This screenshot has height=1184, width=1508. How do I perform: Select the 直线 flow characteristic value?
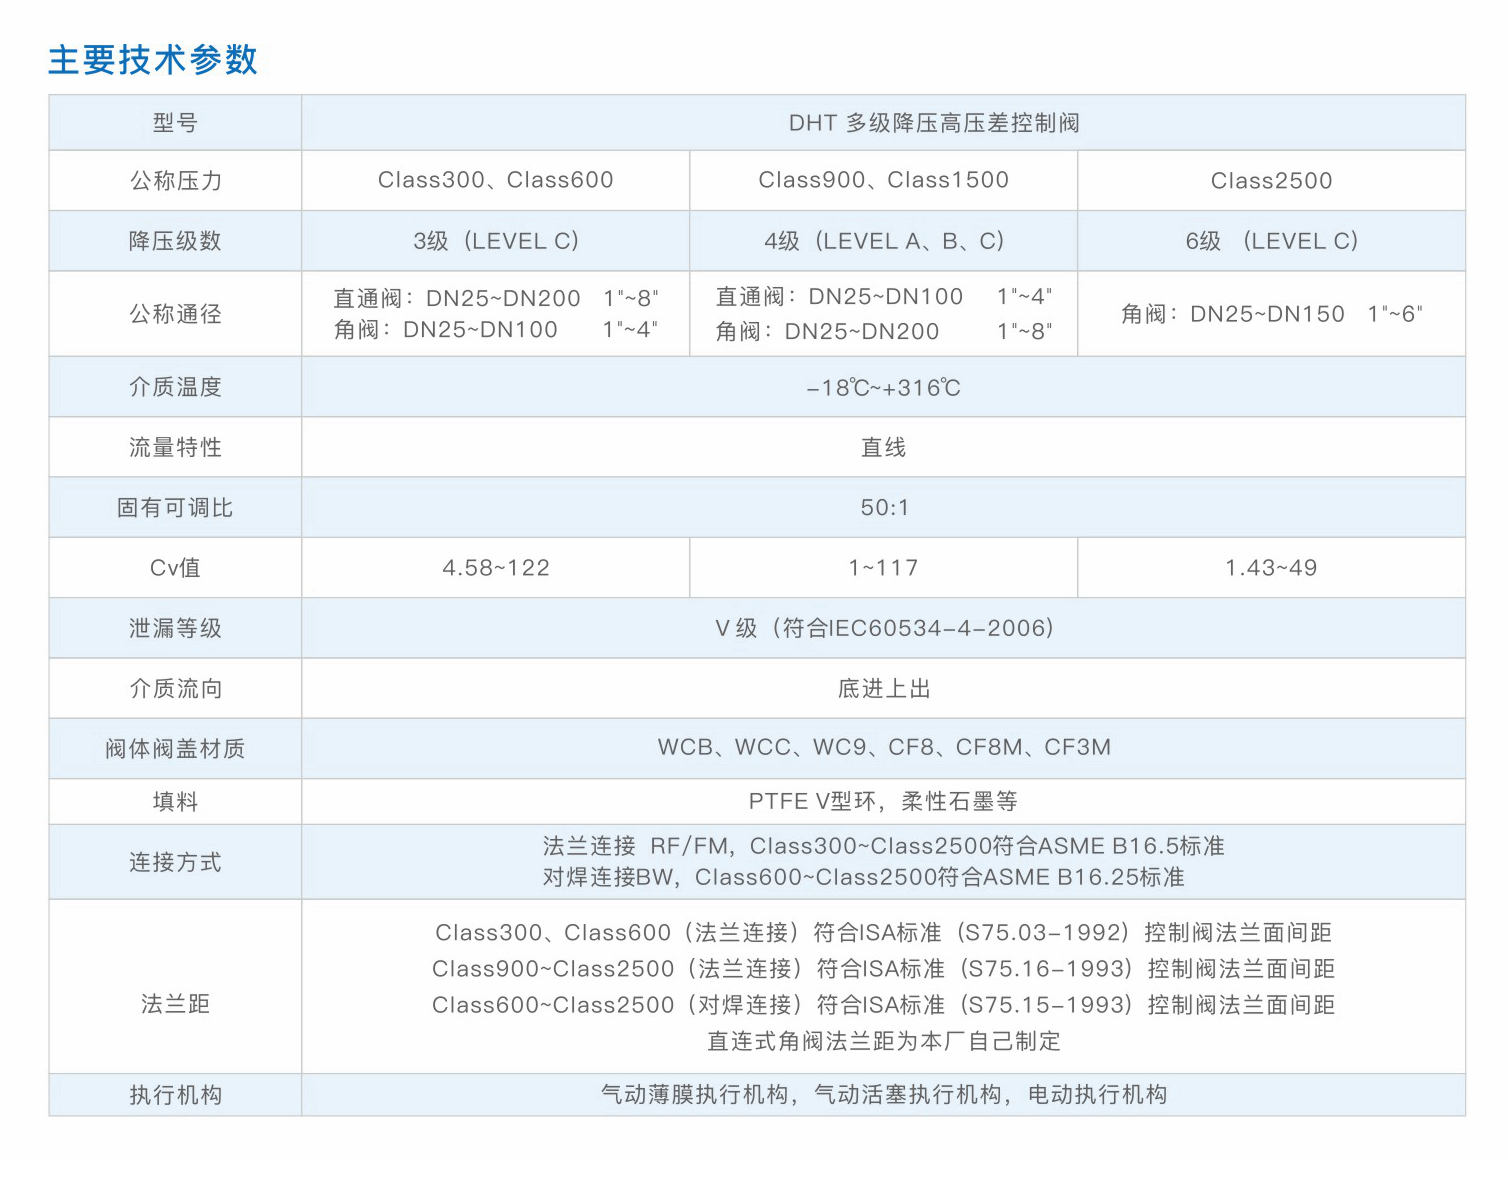click(883, 448)
